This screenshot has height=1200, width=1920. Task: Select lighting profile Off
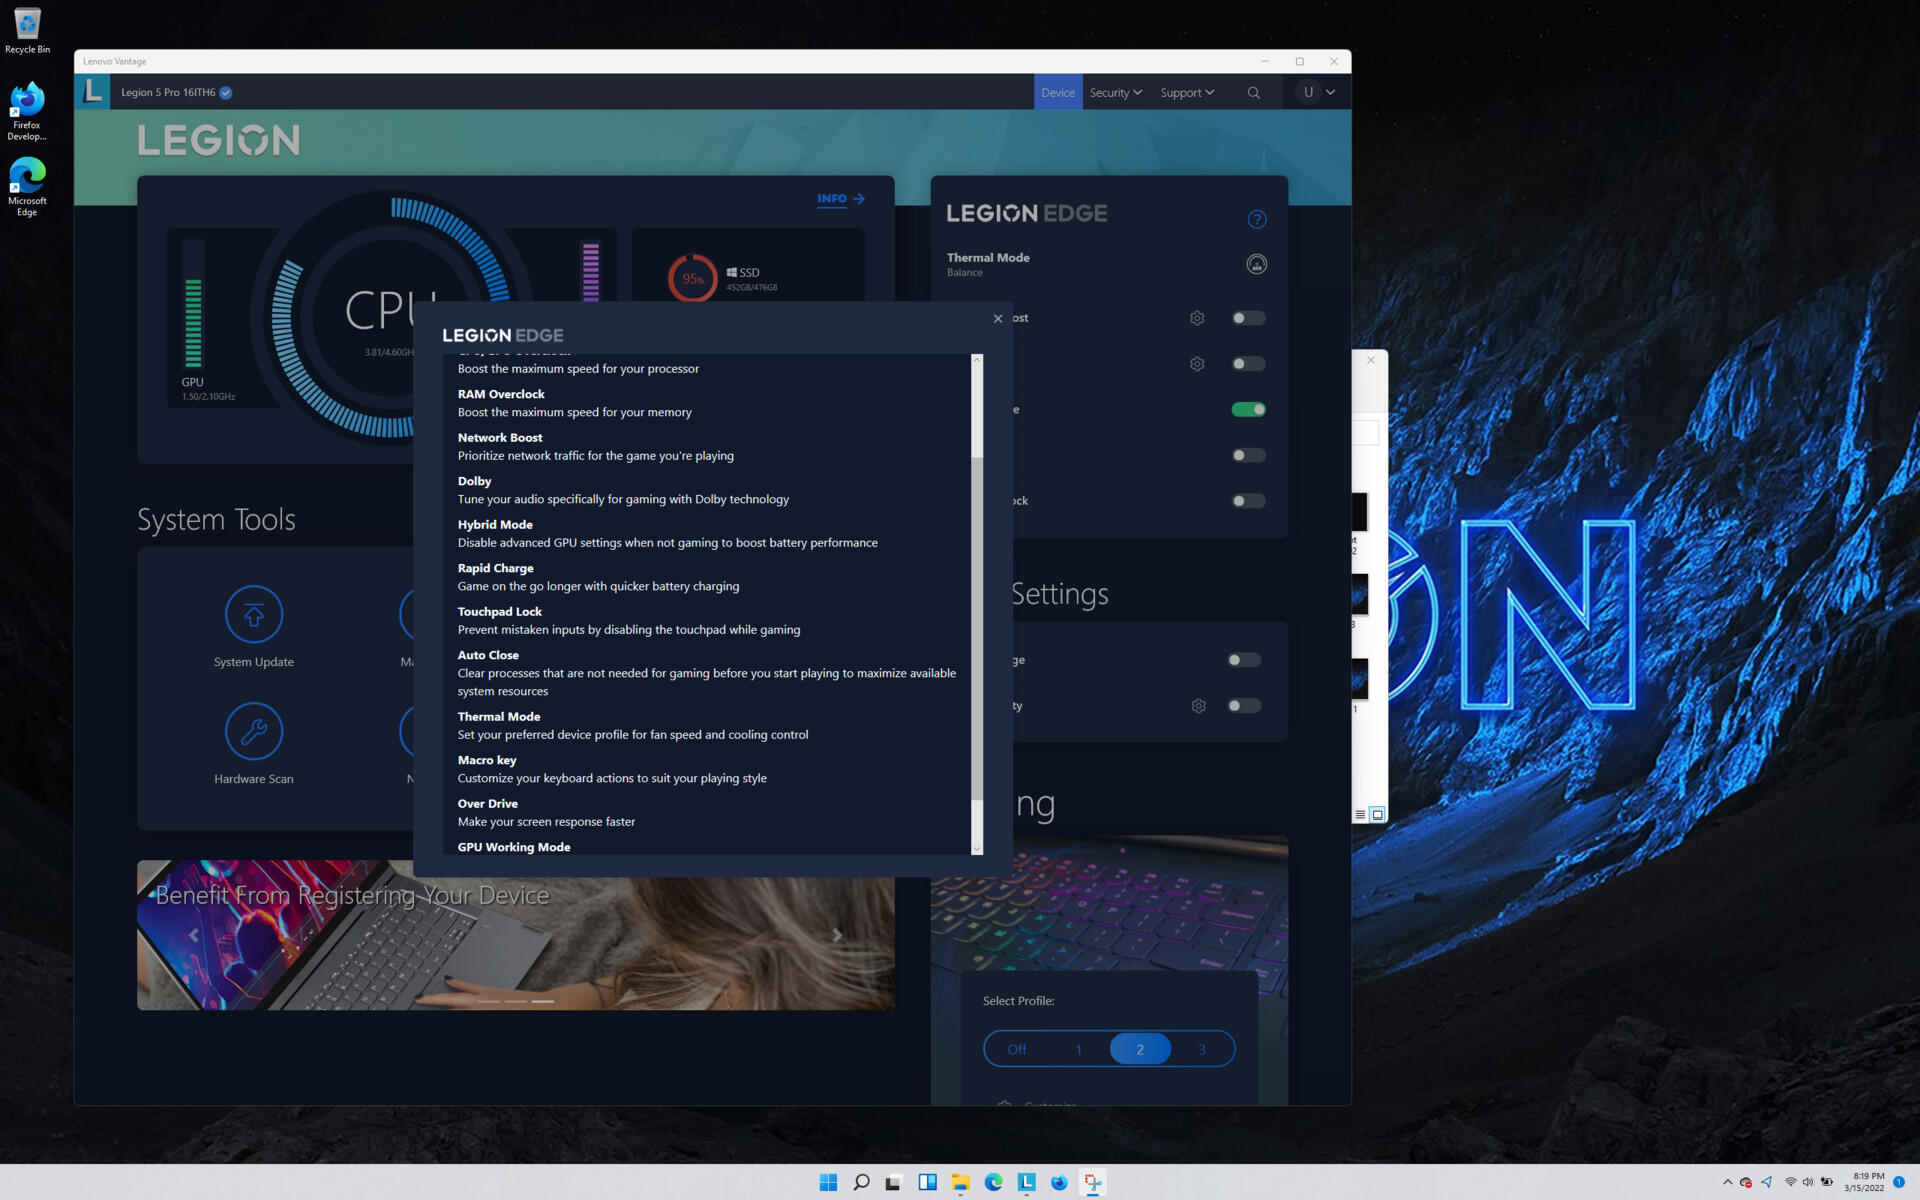(1016, 1049)
